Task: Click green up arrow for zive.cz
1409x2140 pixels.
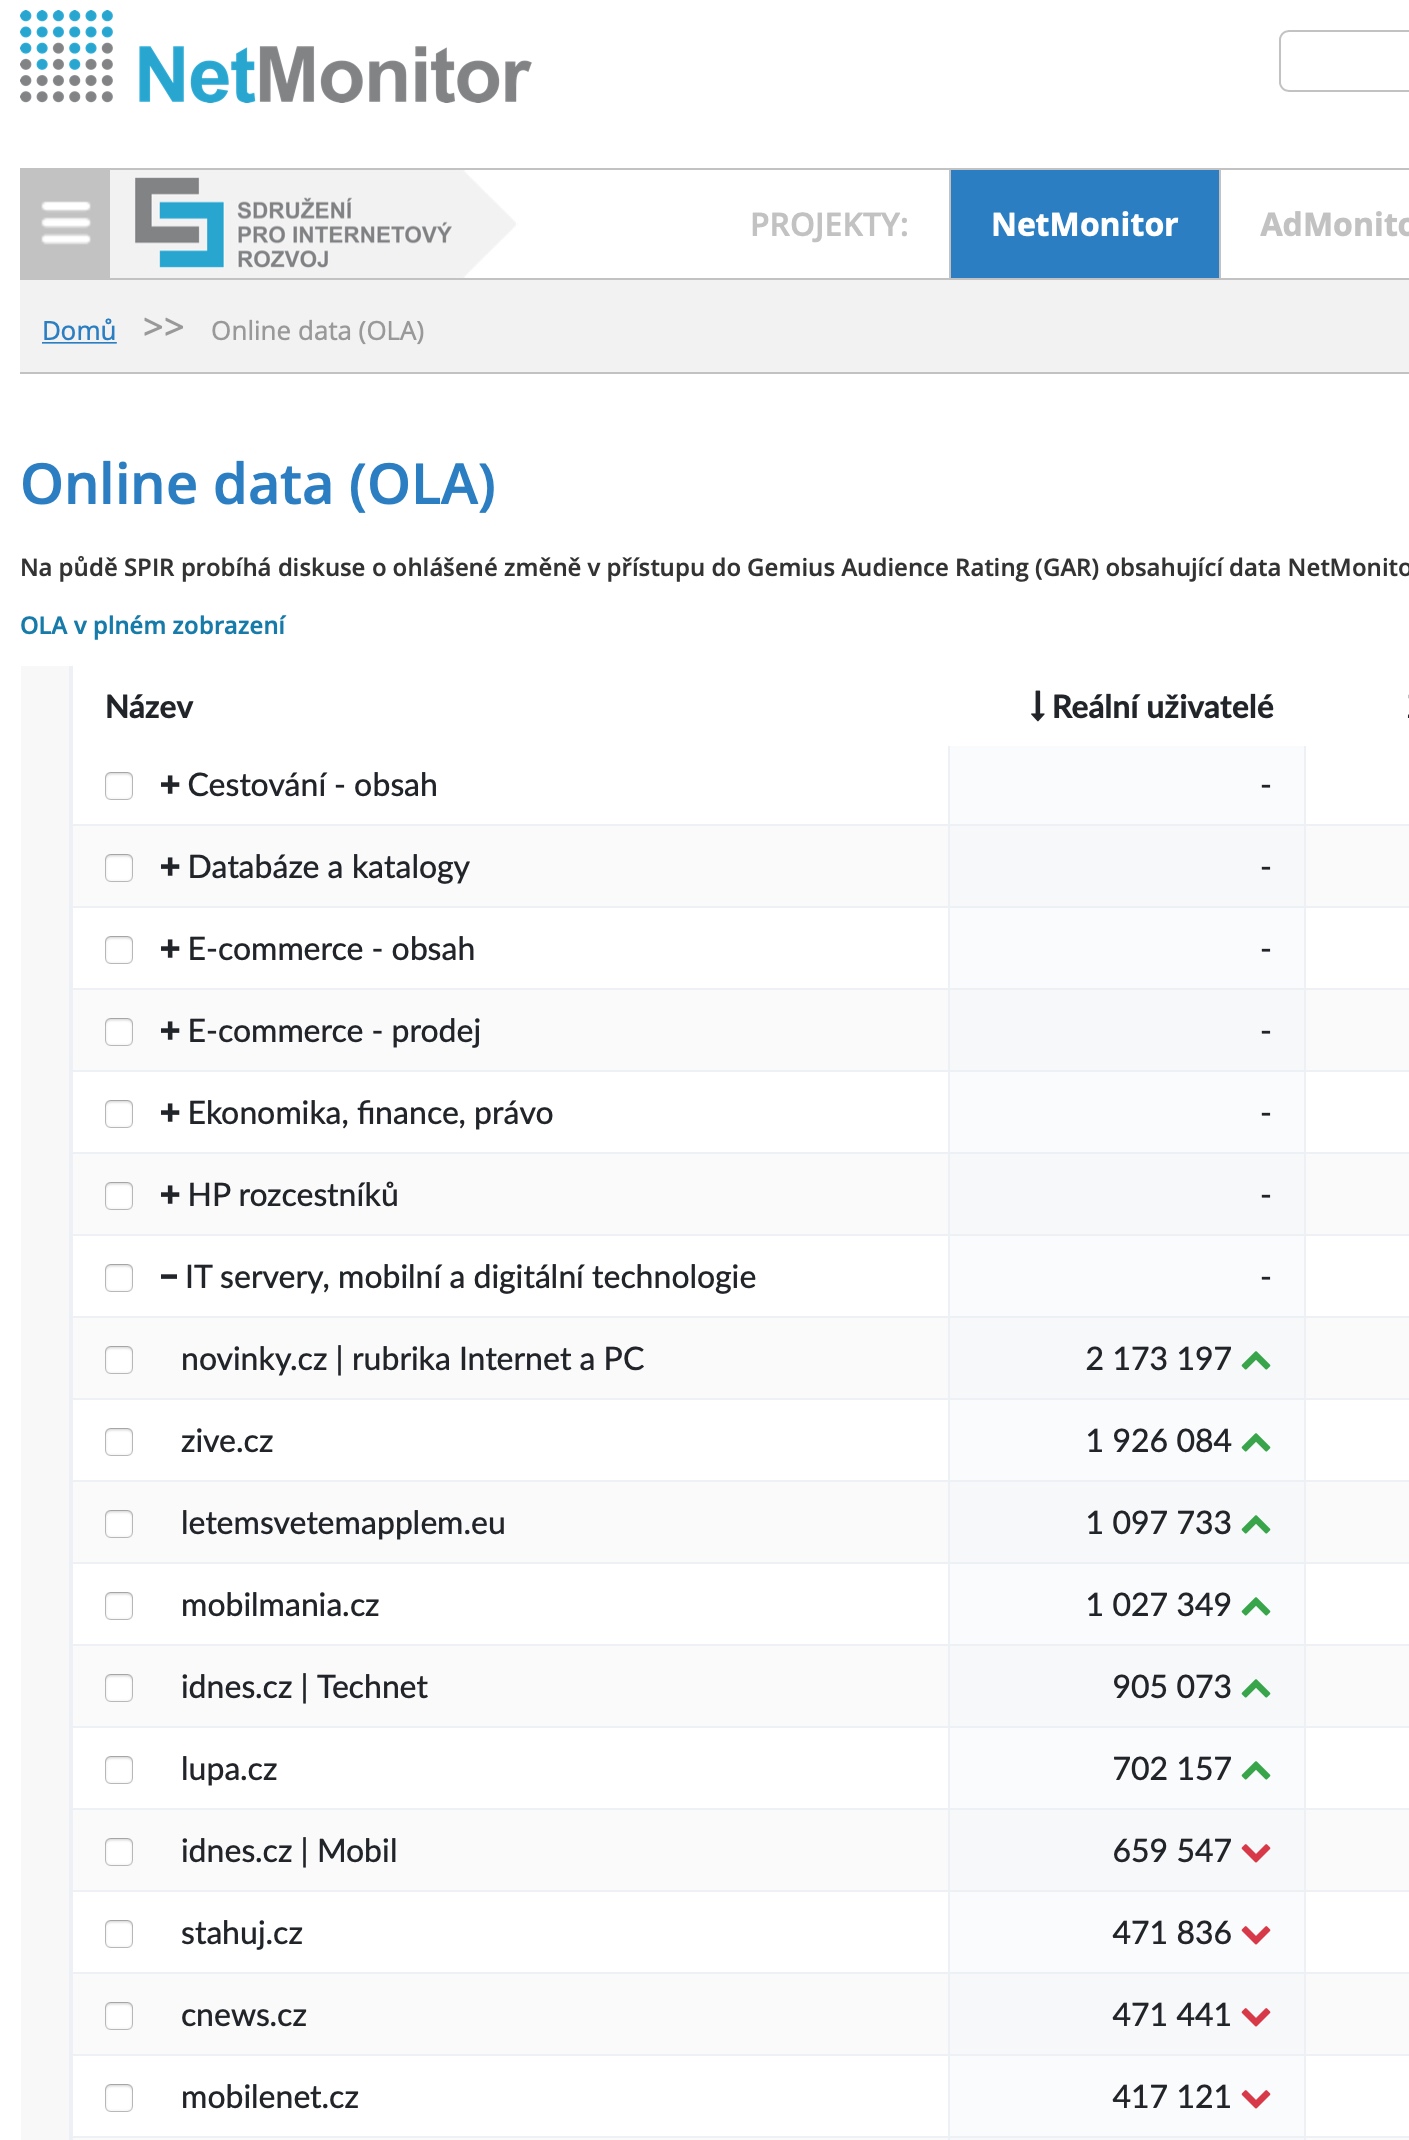Action: pyautogui.click(x=1256, y=1442)
